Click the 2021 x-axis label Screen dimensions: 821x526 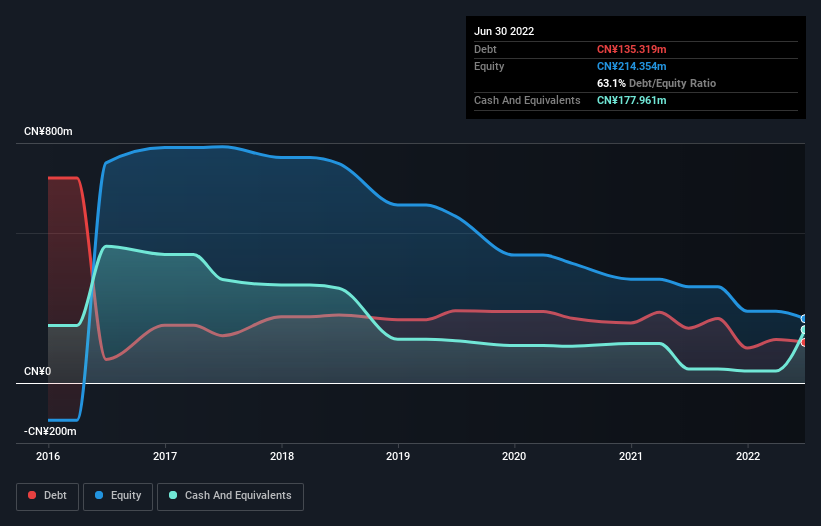click(x=631, y=456)
